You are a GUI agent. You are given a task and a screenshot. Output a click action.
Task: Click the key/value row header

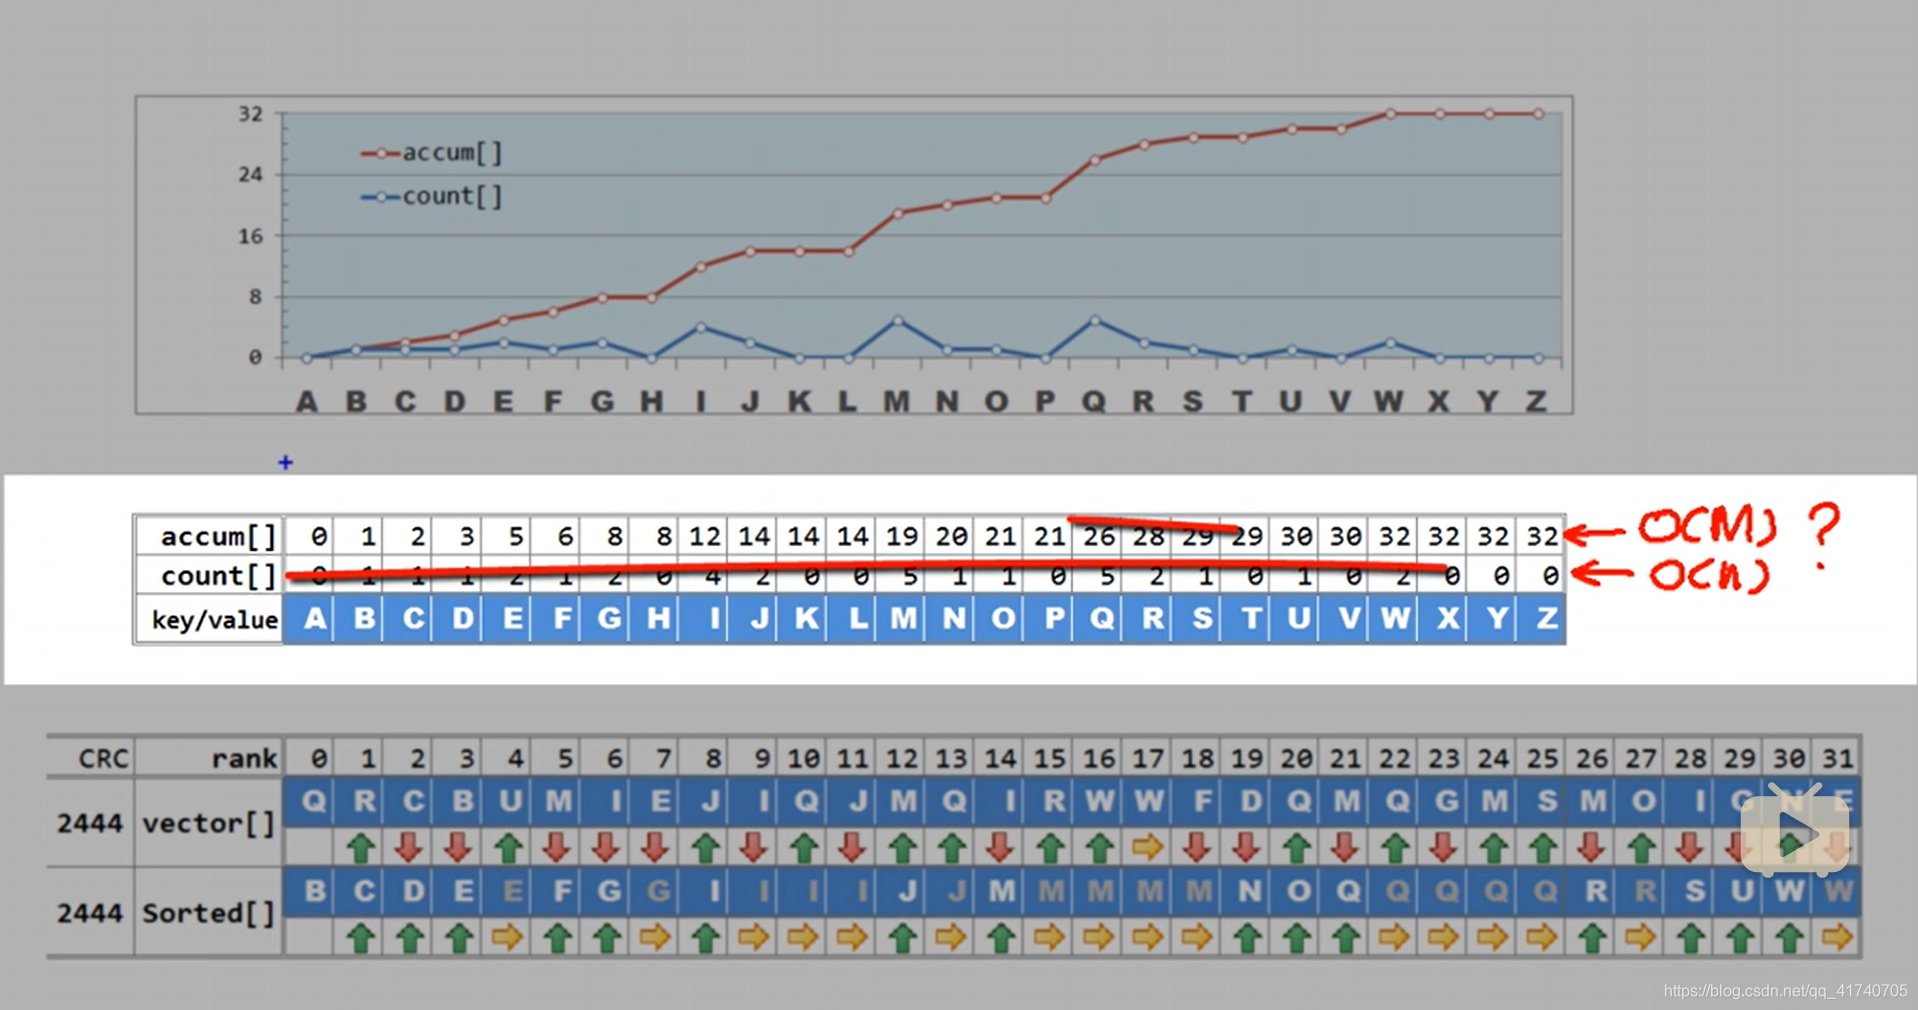[x=214, y=620]
